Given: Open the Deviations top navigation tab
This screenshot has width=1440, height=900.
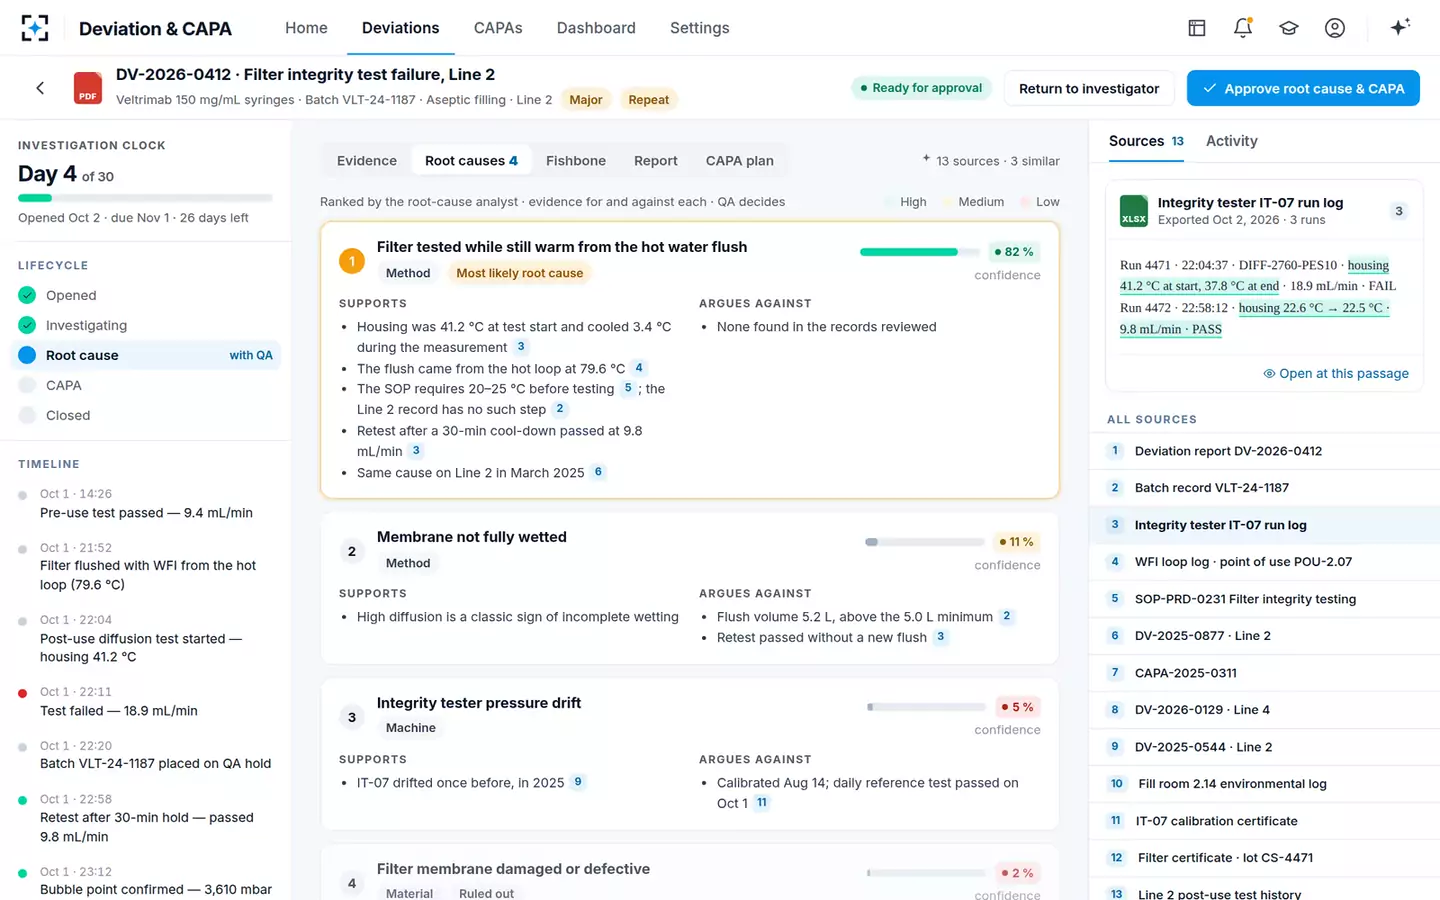Looking at the screenshot, I should [400, 28].
